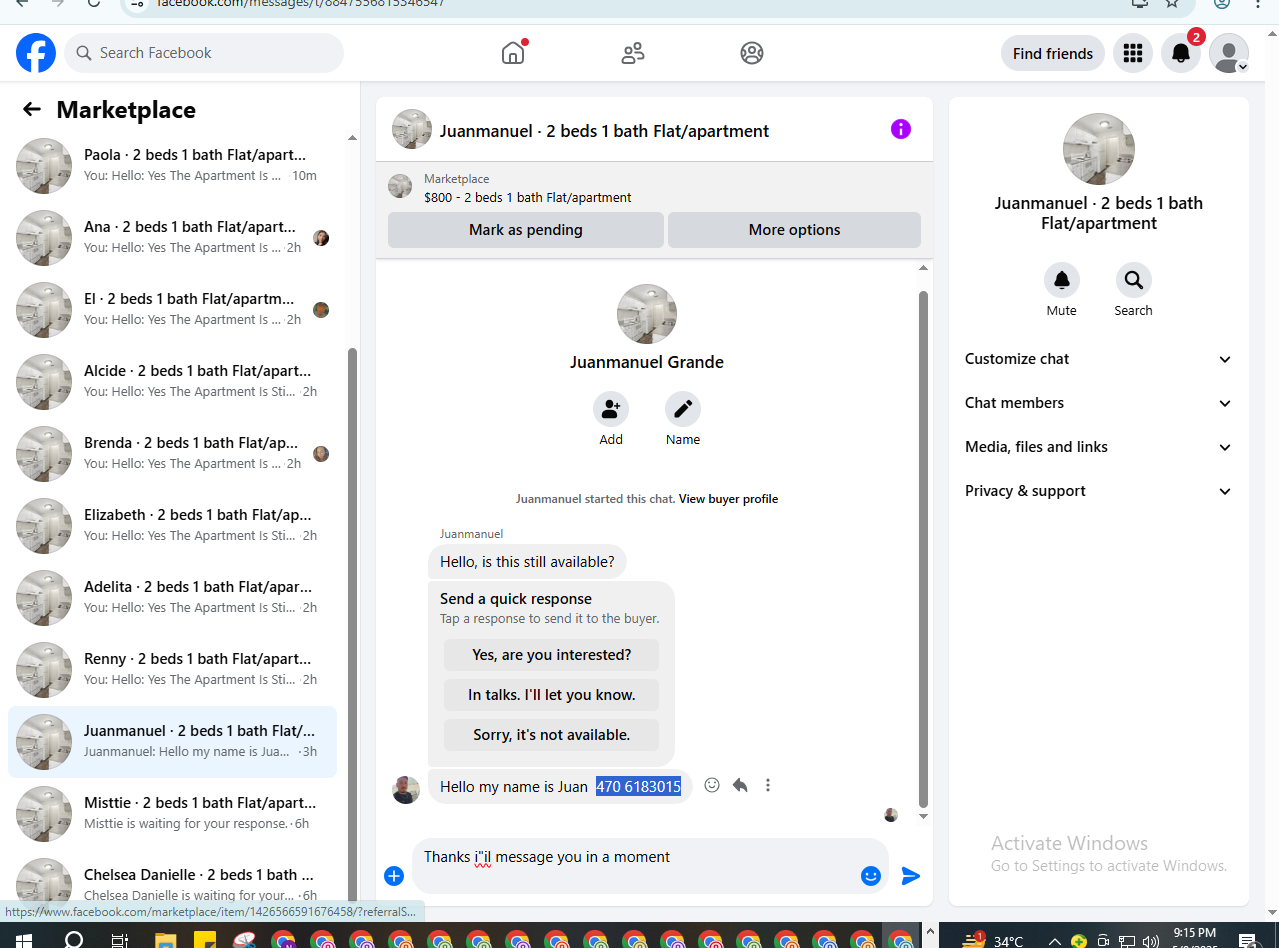Click Mark as pending button

pyautogui.click(x=526, y=230)
